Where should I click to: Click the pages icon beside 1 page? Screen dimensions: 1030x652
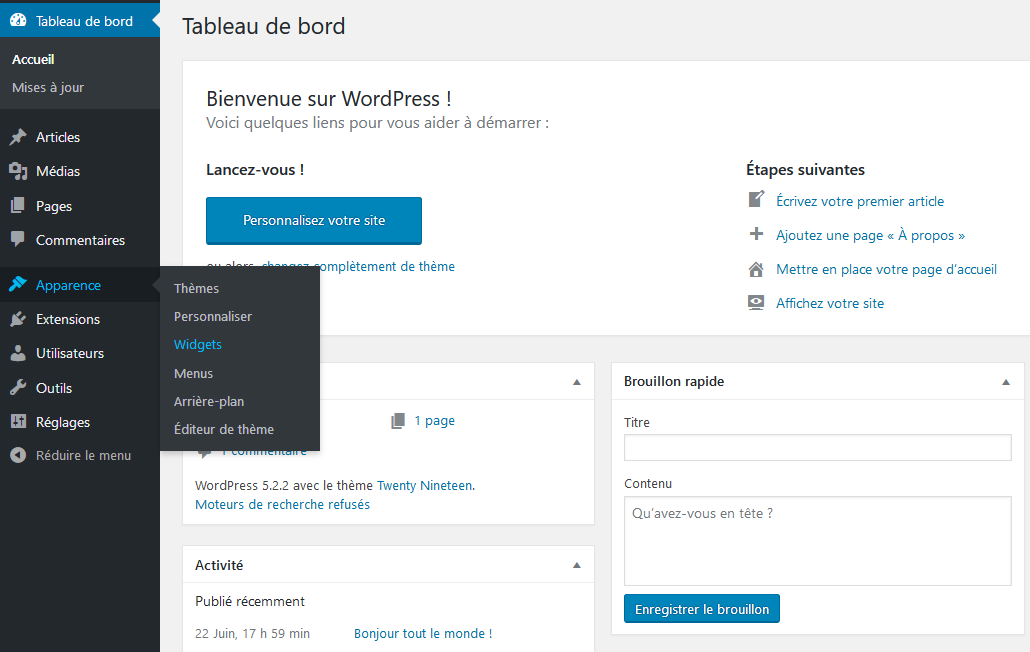click(x=397, y=421)
